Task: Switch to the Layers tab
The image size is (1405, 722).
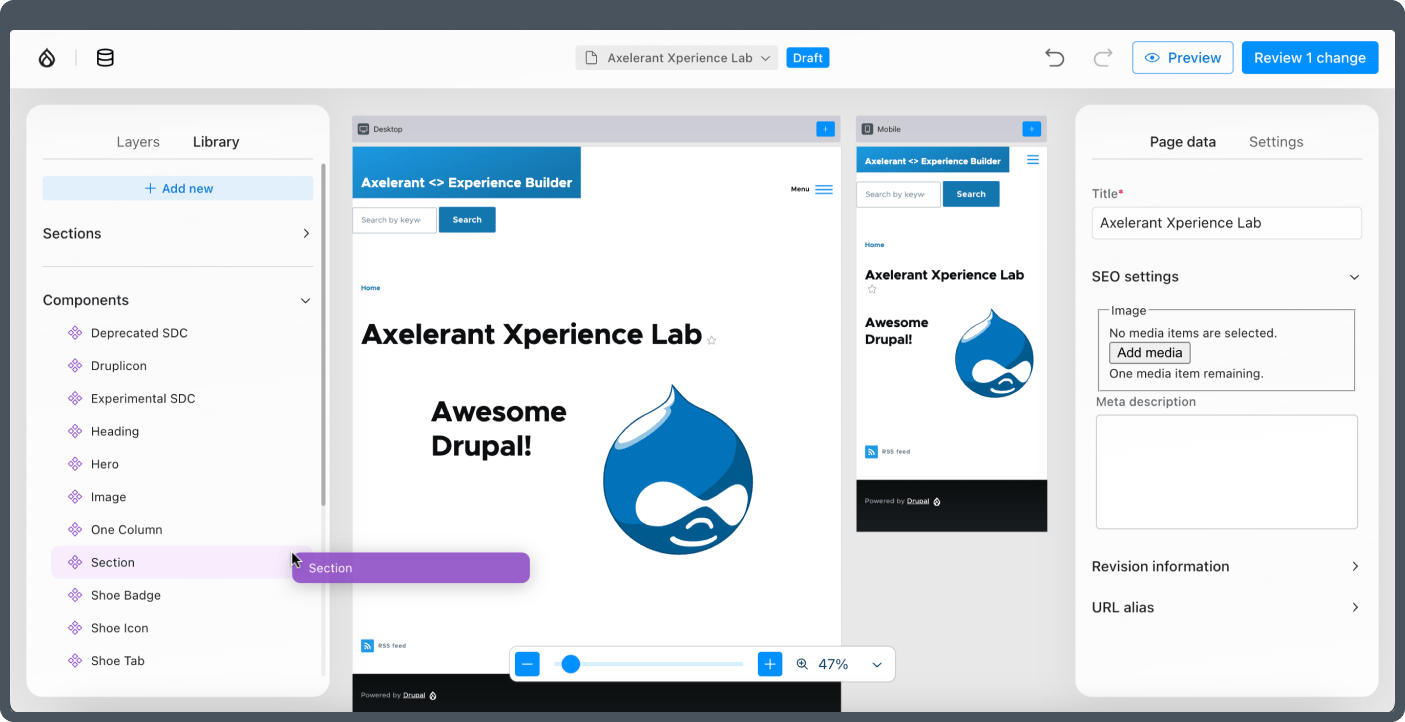Action: click(138, 141)
